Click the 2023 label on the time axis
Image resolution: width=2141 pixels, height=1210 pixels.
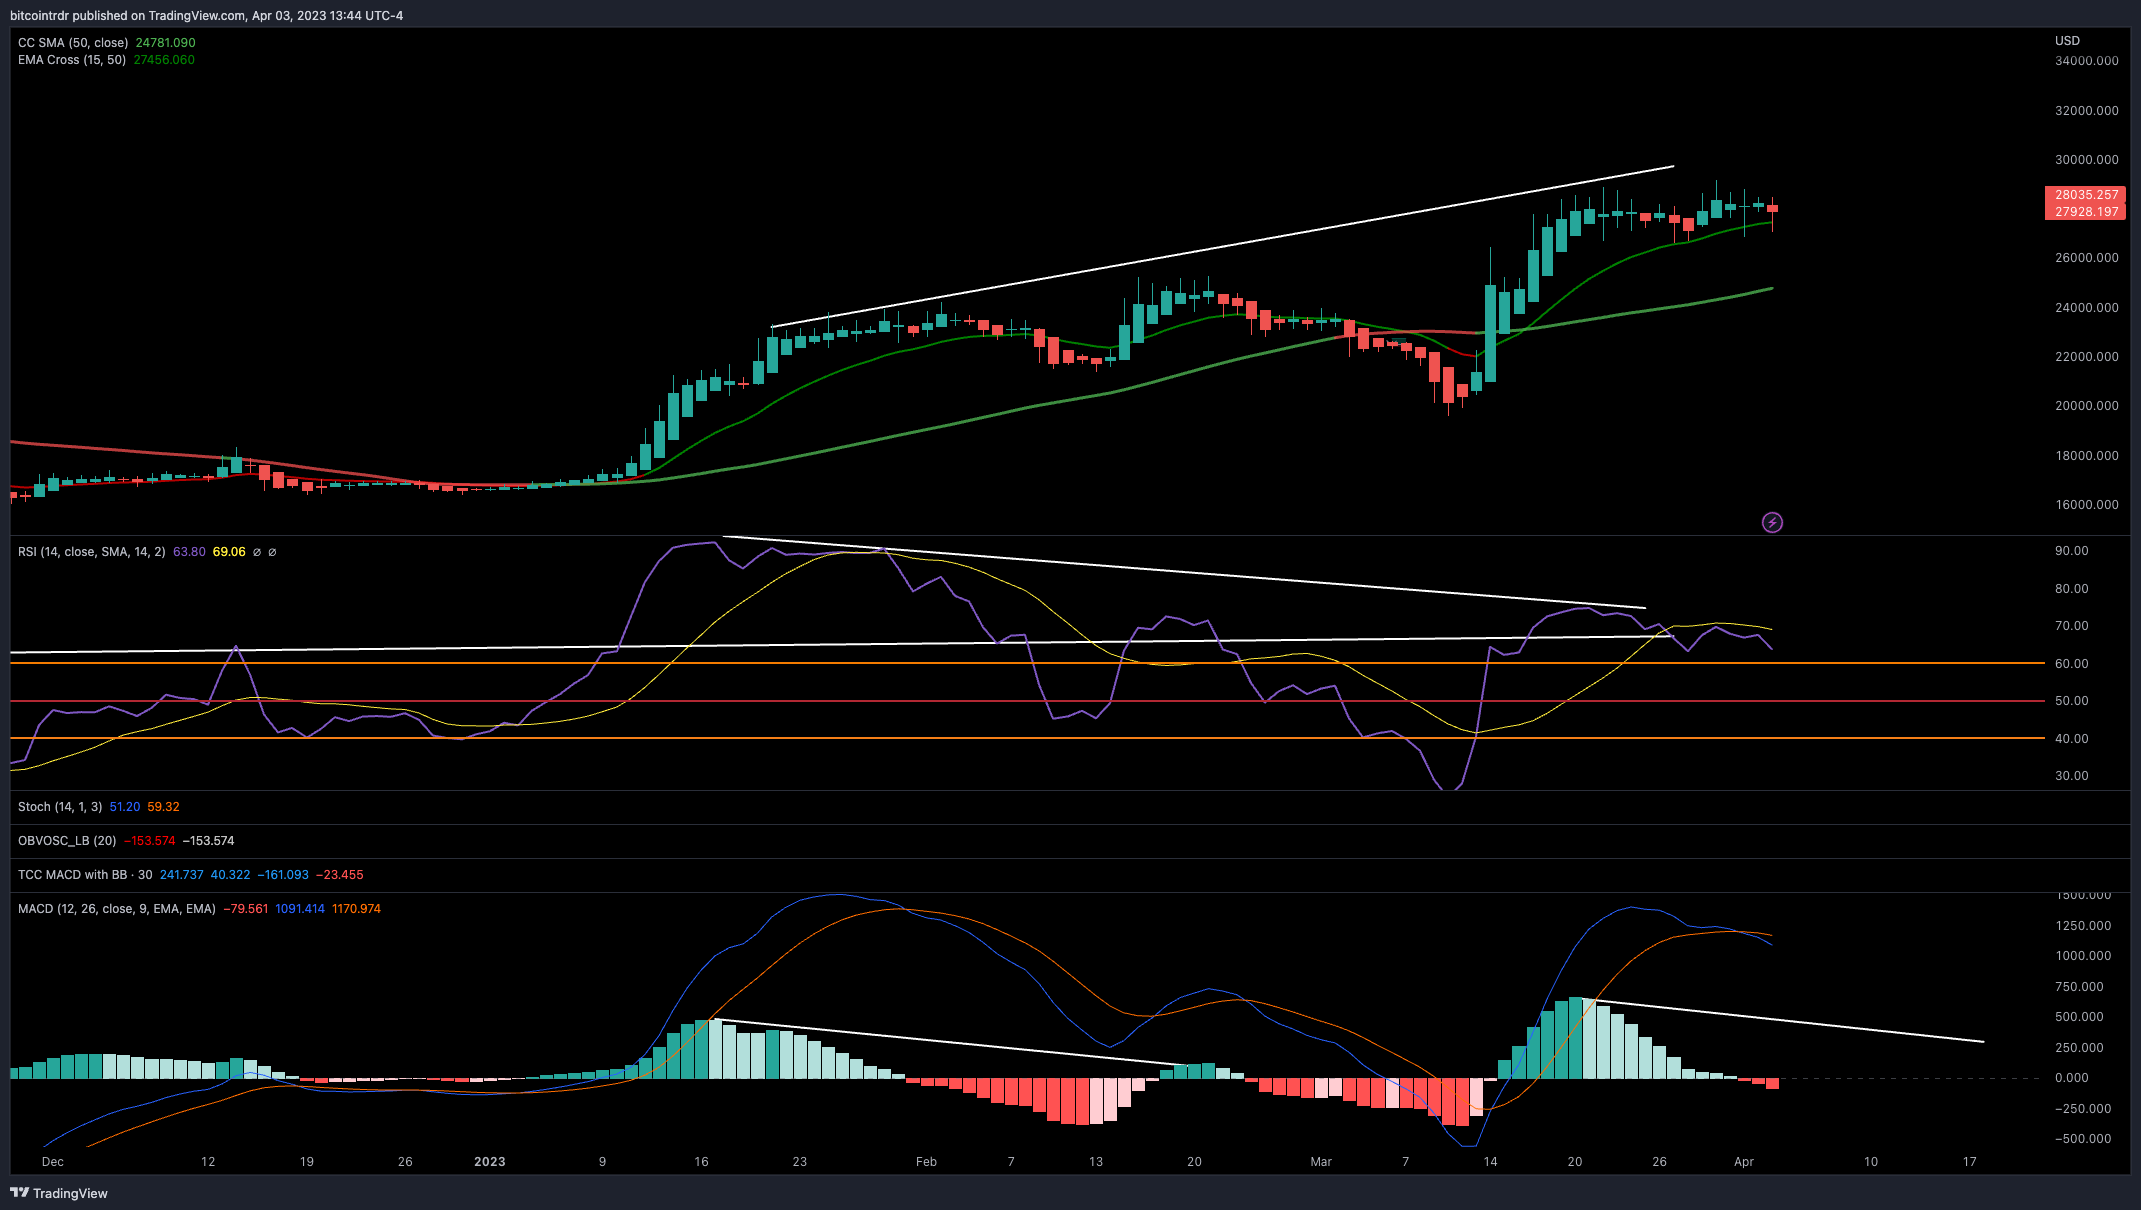(490, 1162)
